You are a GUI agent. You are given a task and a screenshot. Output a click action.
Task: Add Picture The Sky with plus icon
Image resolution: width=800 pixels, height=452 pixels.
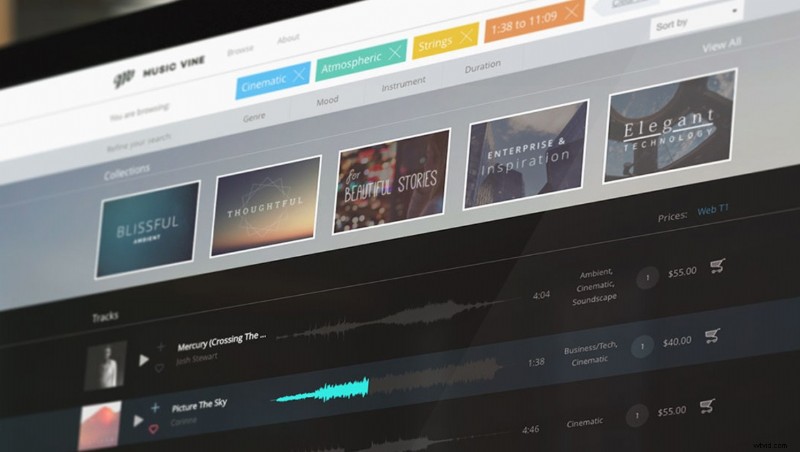(x=155, y=408)
